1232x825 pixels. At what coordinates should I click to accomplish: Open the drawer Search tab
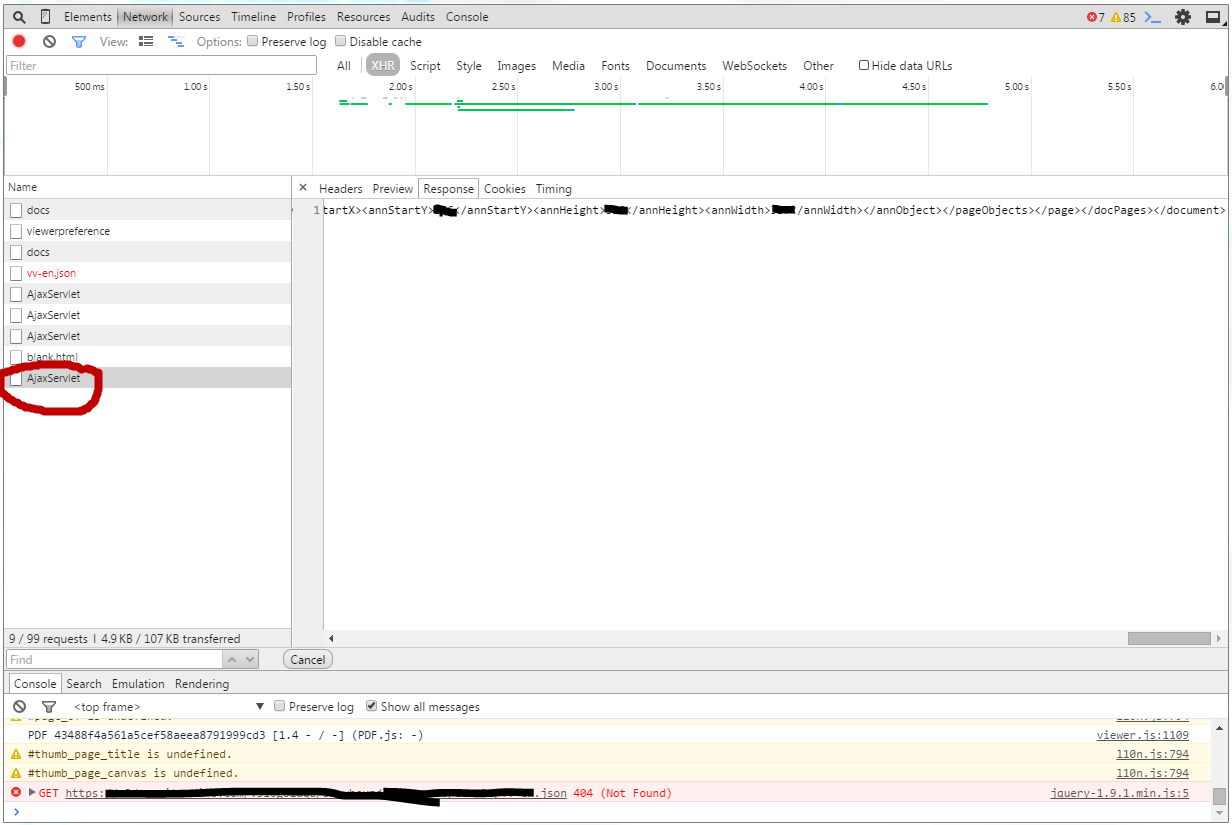pos(84,684)
